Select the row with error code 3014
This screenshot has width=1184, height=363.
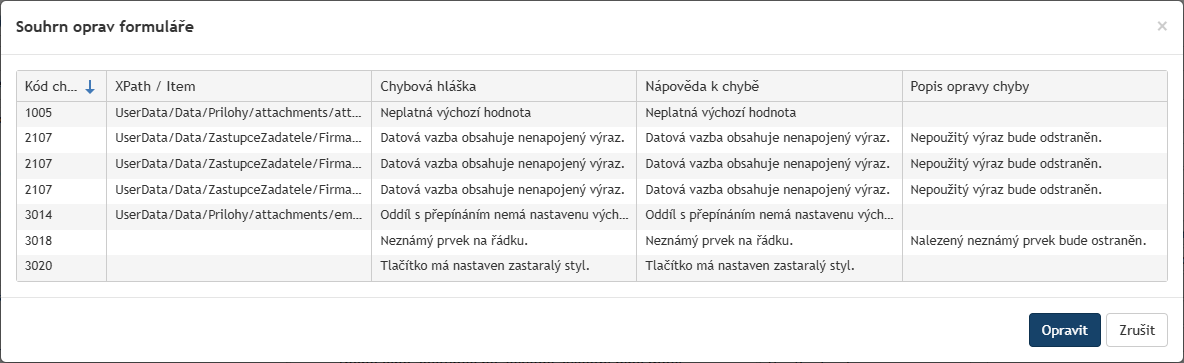point(592,216)
